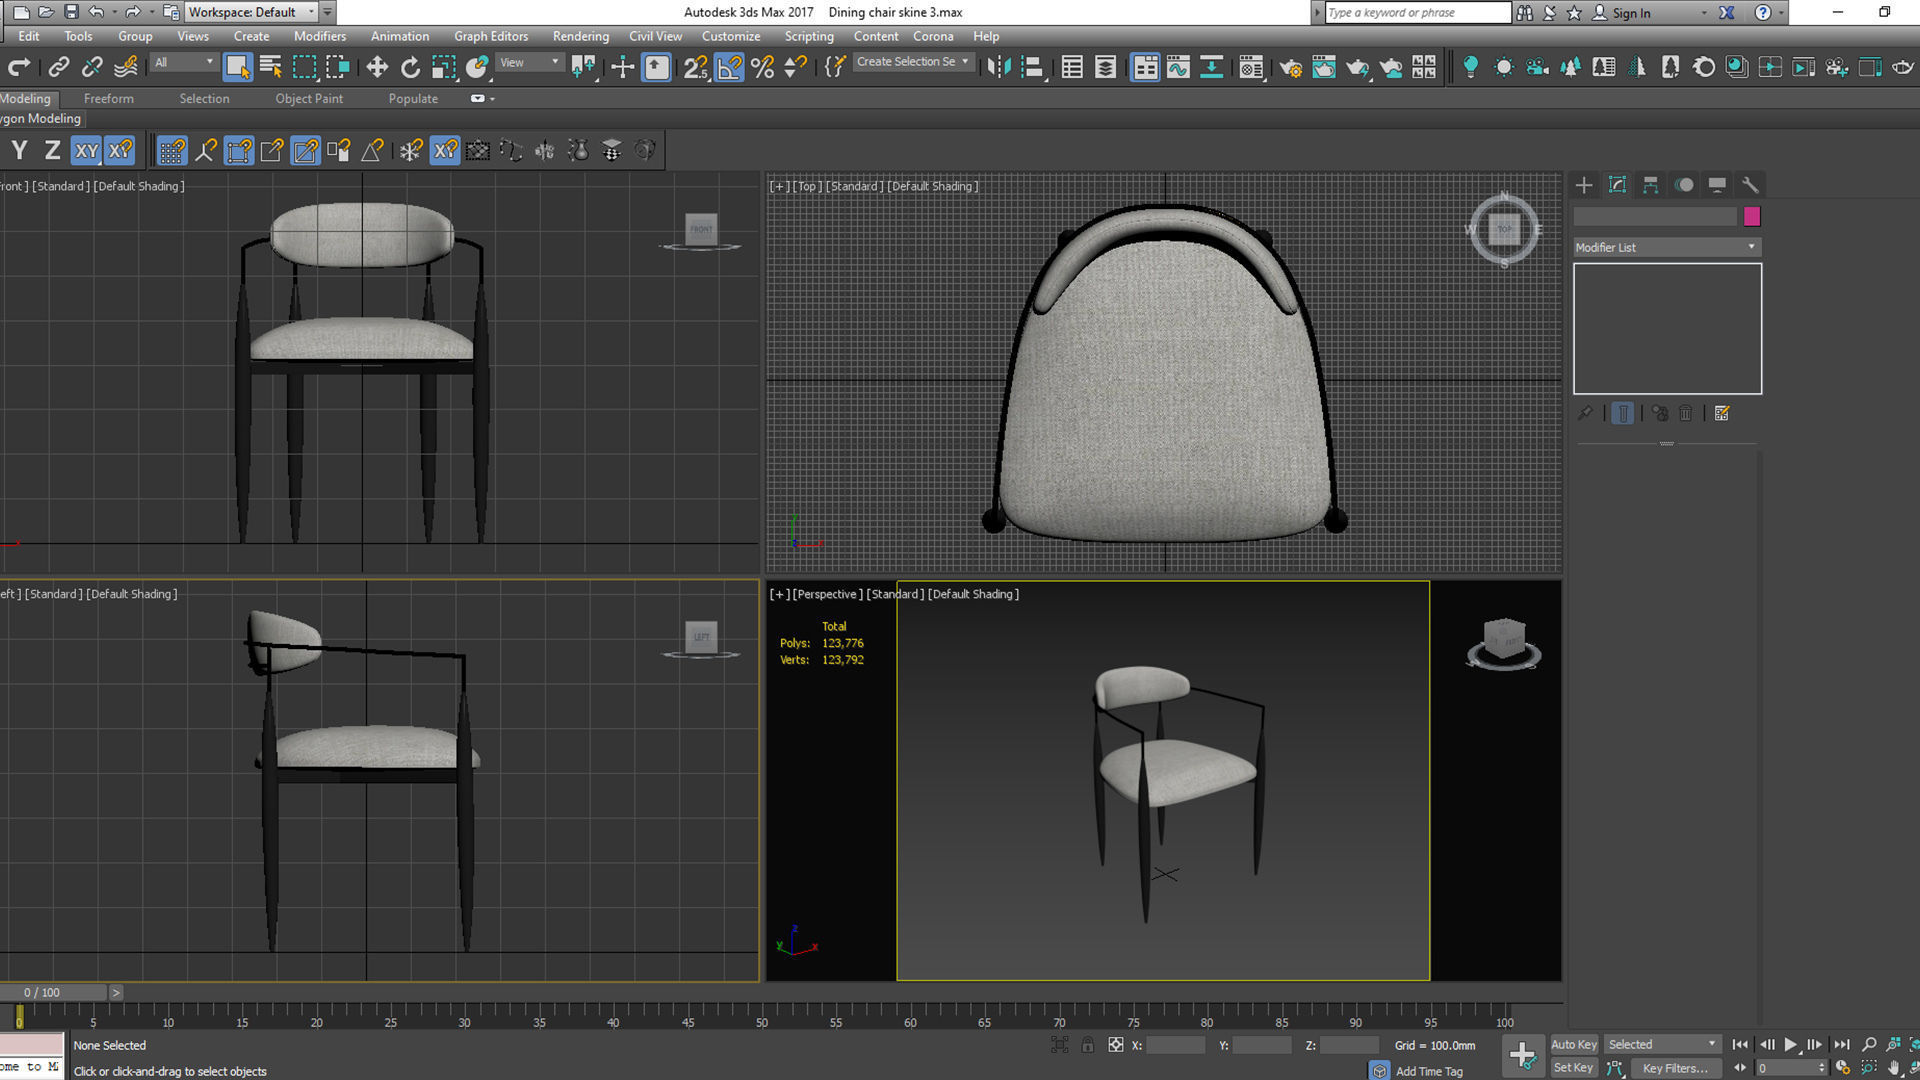Click the Remove modifier trash icon

point(1686,413)
